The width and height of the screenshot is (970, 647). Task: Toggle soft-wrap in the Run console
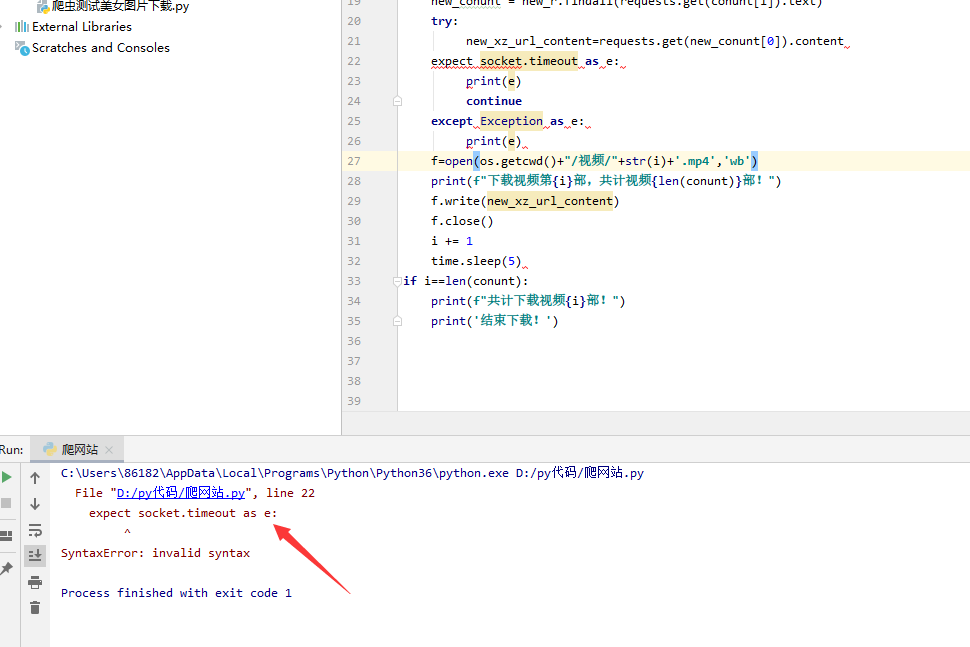tap(35, 530)
